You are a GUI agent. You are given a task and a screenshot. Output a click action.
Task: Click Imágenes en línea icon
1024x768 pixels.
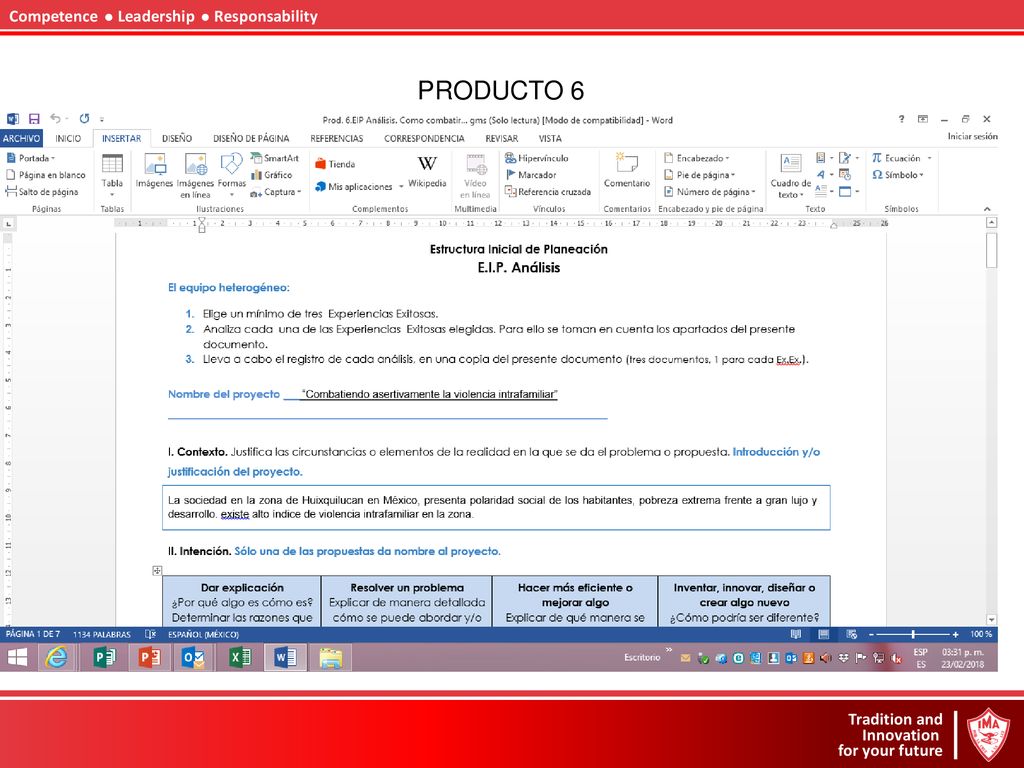[195, 175]
